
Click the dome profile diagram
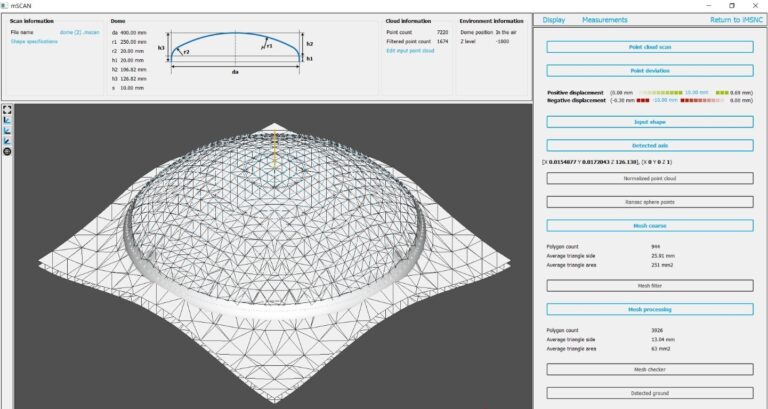pyautogui.click(x=236, y=52)
